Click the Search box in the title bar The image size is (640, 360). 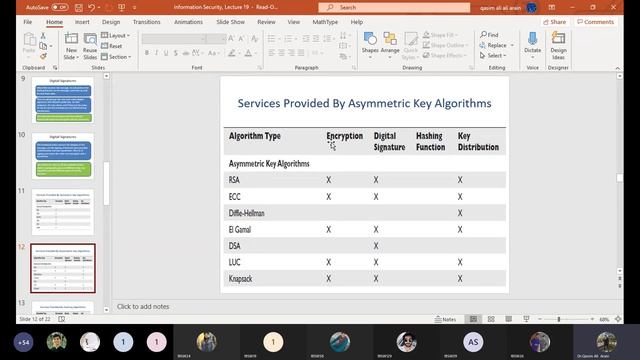(394, 7)
